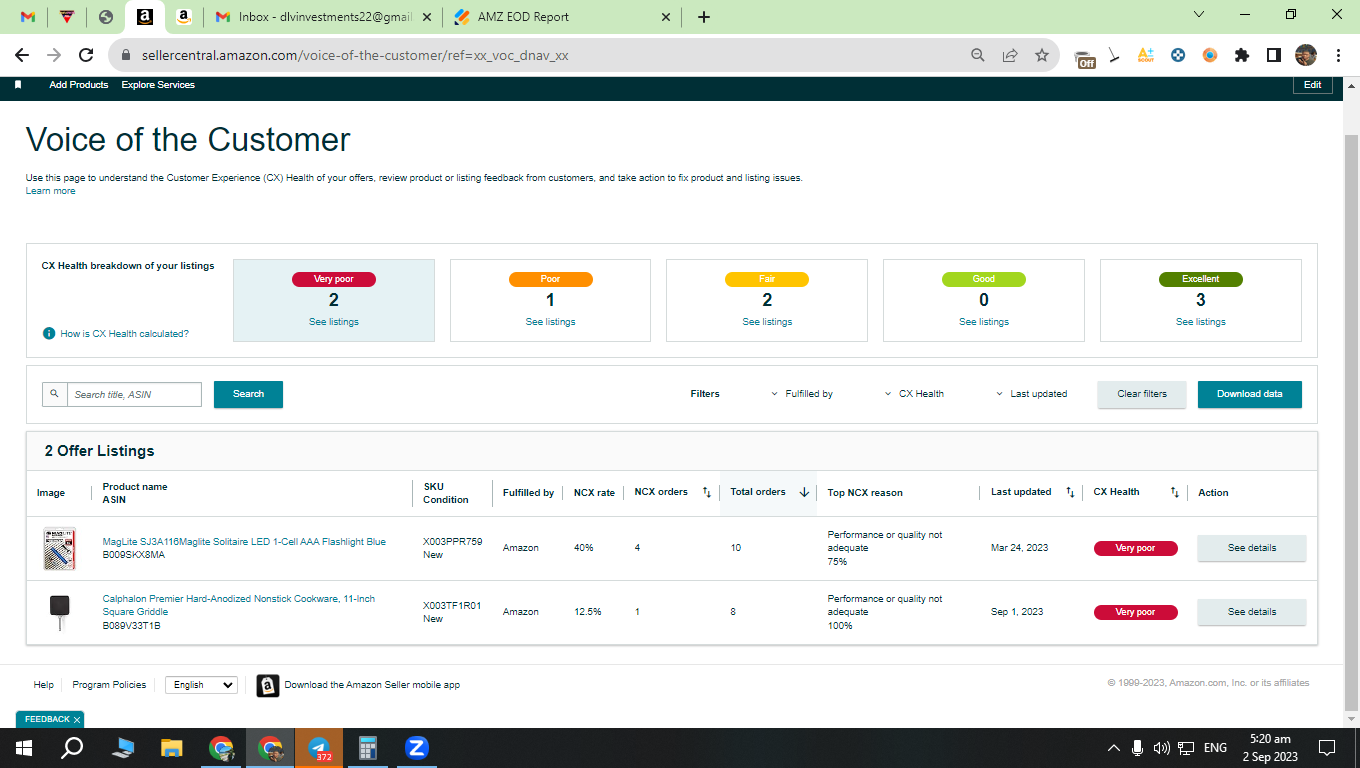Click the zoom magnifier icon in address bar
The image size is (1360, 768).
[x=978, y=55]
